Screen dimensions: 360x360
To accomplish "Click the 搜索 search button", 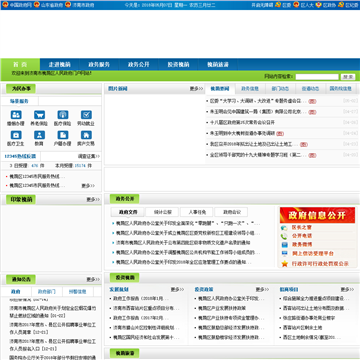I will [348, 77].
